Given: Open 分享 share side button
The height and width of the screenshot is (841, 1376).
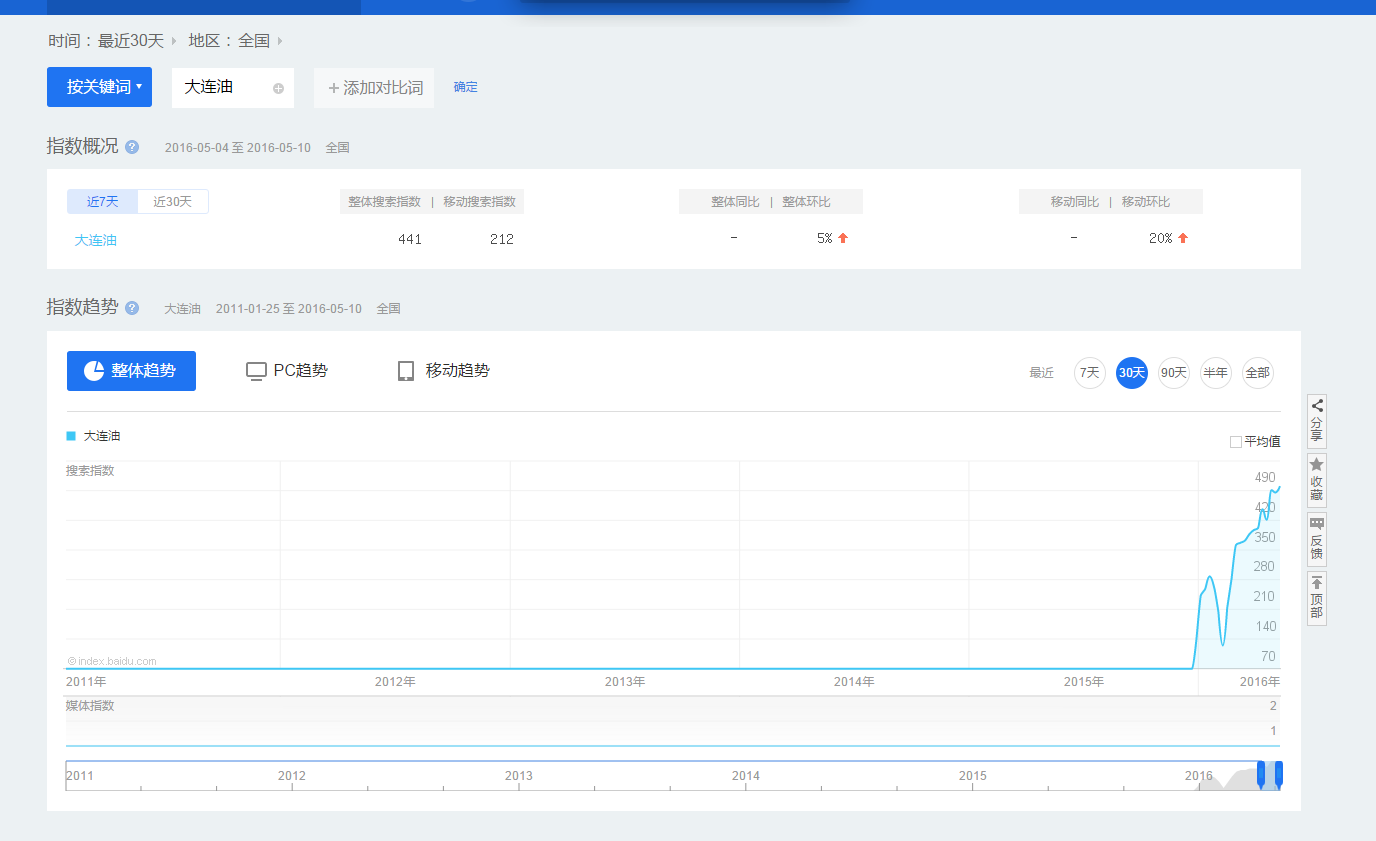Looking at the screenshot, I should tap(1317, 421).
